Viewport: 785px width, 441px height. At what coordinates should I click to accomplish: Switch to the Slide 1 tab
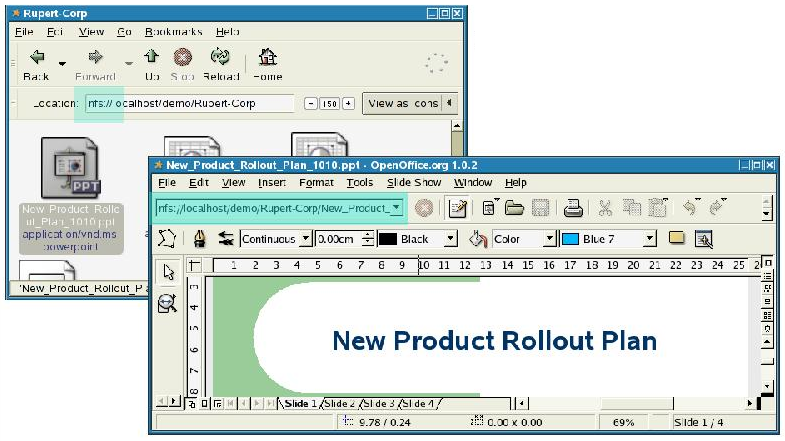pyautogui.click(x=300, y=403)
